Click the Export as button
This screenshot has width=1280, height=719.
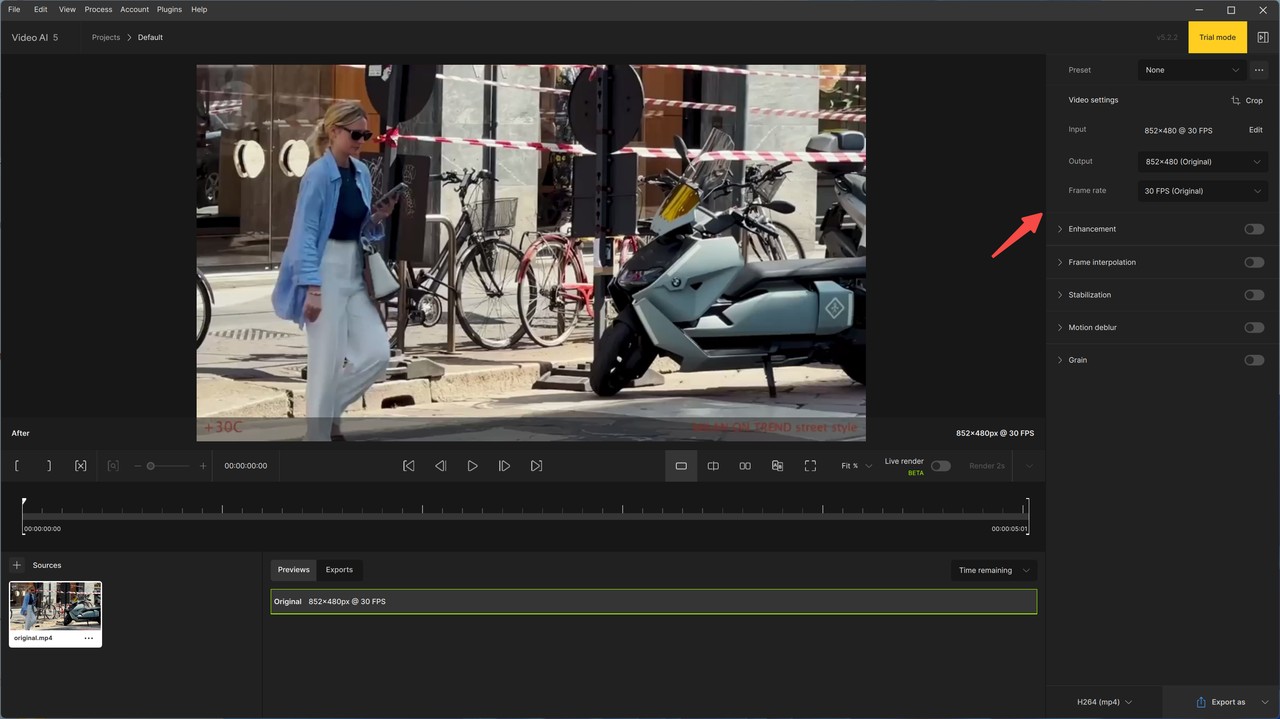[x=1220, y=702]
